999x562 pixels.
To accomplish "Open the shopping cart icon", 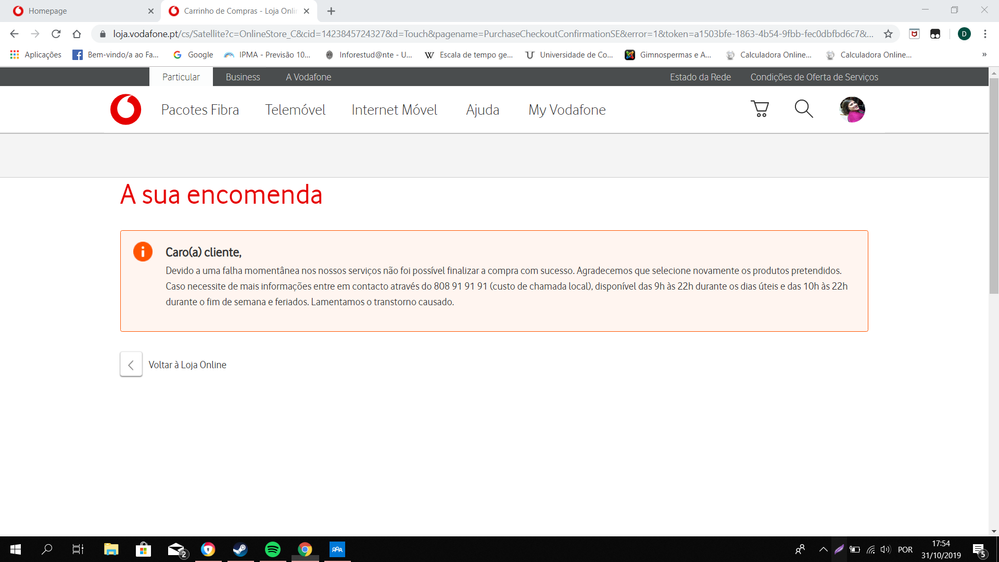I will pos(760,109).
